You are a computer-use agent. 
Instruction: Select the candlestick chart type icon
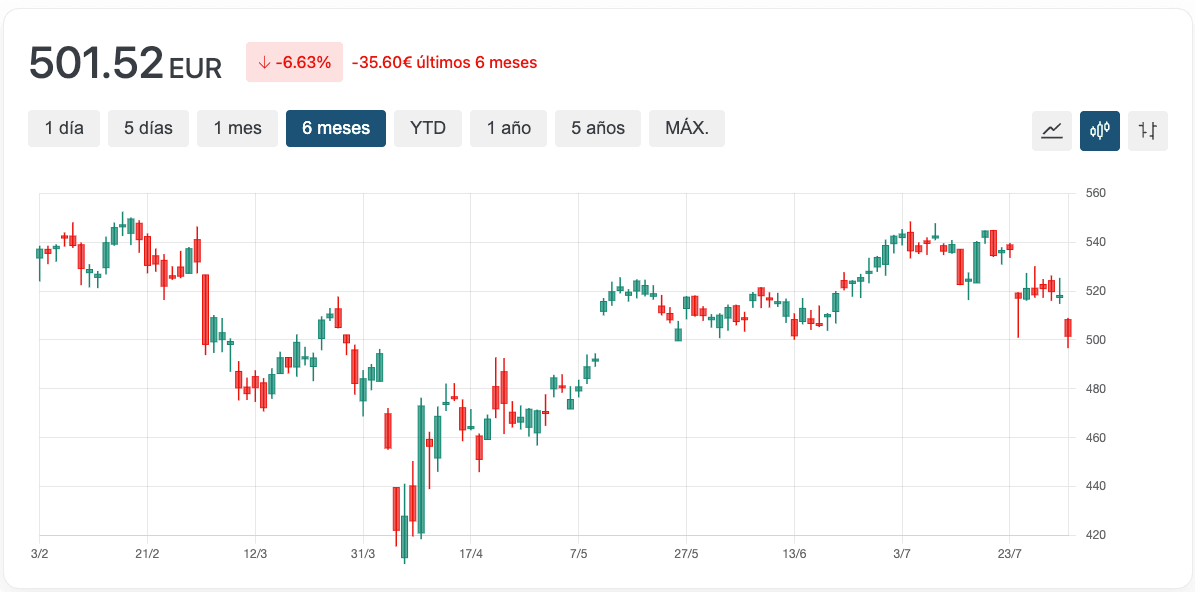[x=1100, y=130]
